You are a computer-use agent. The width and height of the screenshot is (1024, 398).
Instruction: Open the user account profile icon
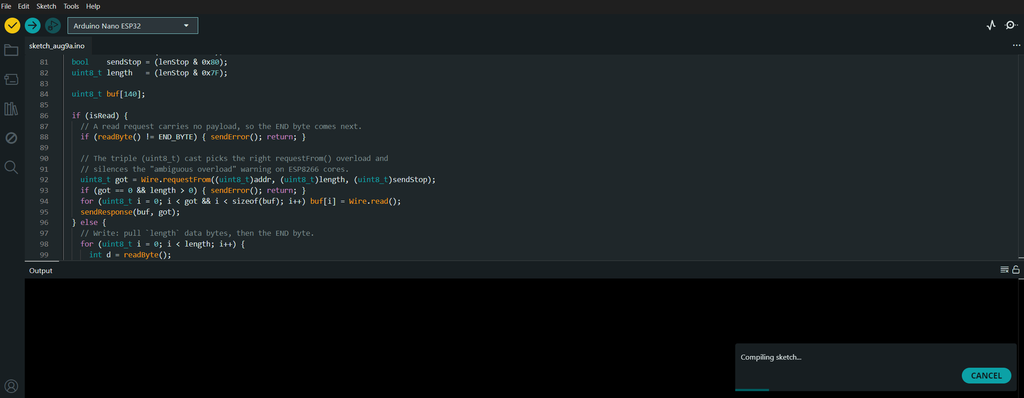[x=11, y=386]
